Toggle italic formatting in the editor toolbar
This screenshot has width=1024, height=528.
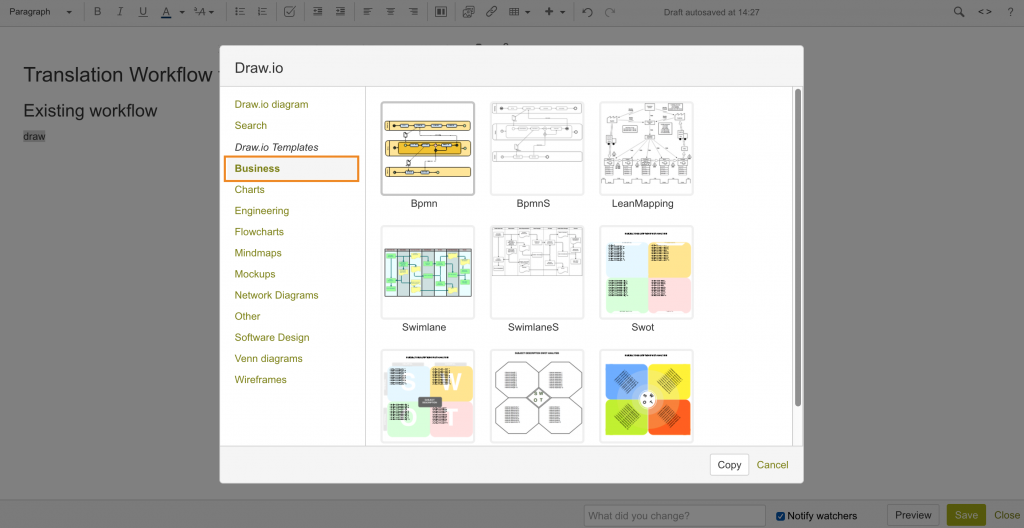coord(120,12)
